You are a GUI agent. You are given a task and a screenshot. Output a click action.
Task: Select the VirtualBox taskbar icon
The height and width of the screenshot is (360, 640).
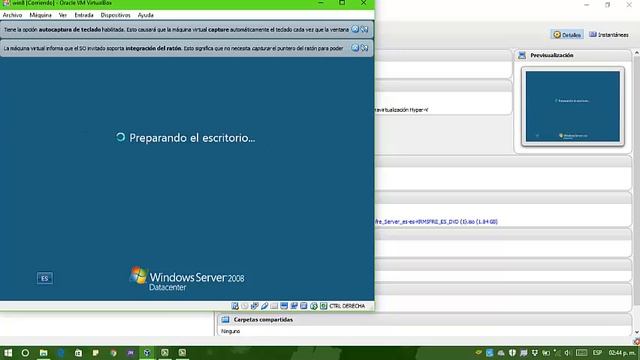(147, 353)
